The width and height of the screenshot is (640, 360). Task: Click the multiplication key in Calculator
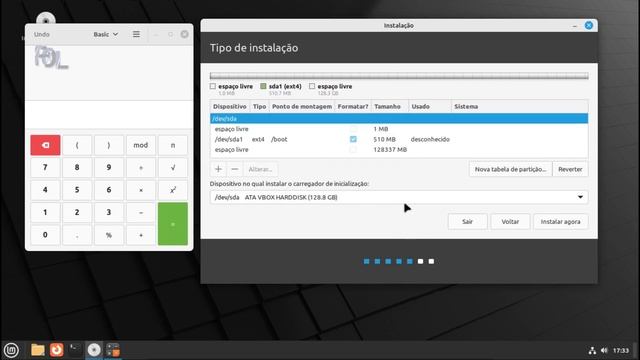pos(141,190)
